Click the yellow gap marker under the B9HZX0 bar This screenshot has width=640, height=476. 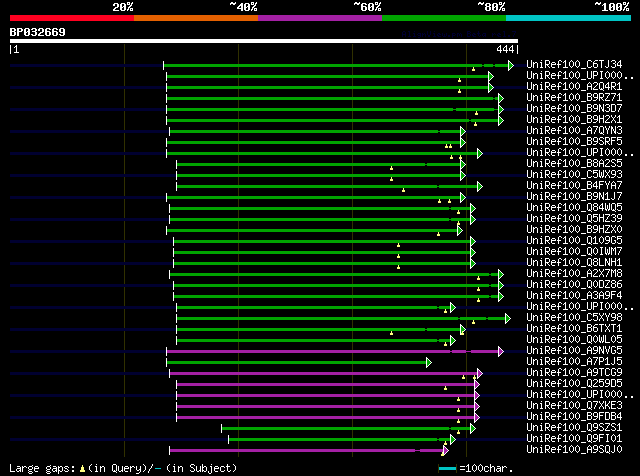coord(438,234)
